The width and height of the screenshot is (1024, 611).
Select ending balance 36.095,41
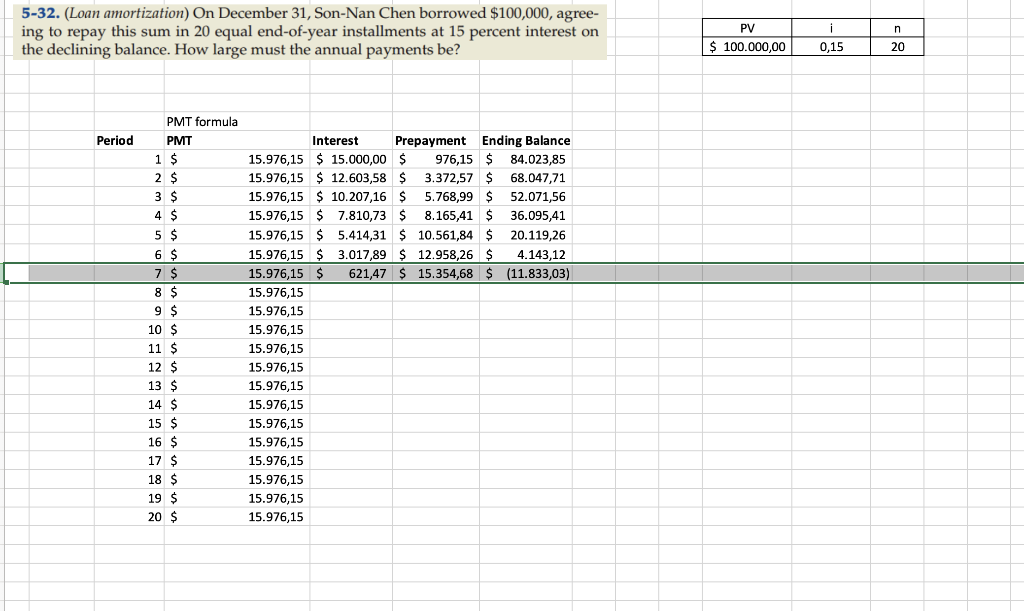pos(526,216)
